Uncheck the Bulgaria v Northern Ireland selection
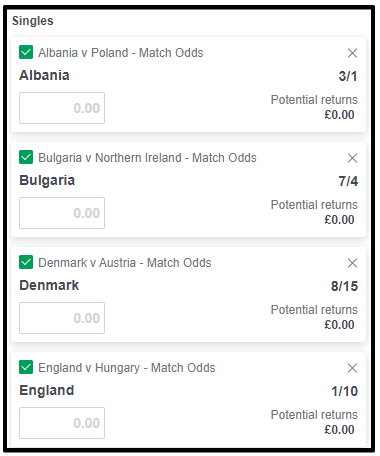Screen dimensions: 380x456 [x=26, y=157]
